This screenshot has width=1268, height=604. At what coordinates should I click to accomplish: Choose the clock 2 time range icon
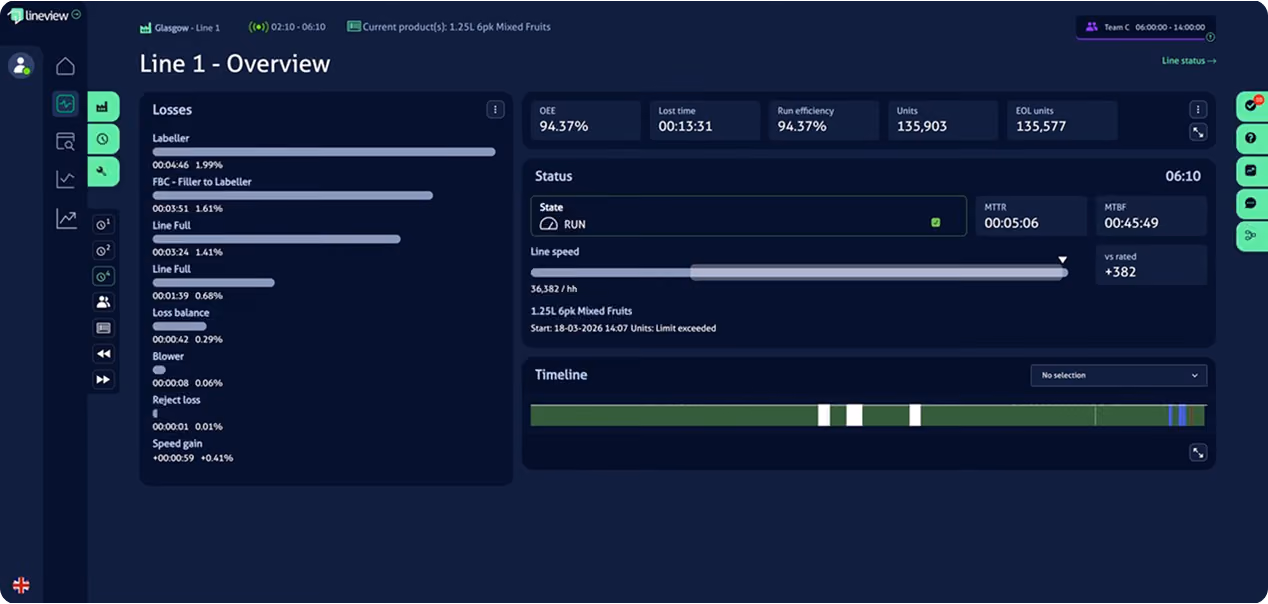pos(103,250)
